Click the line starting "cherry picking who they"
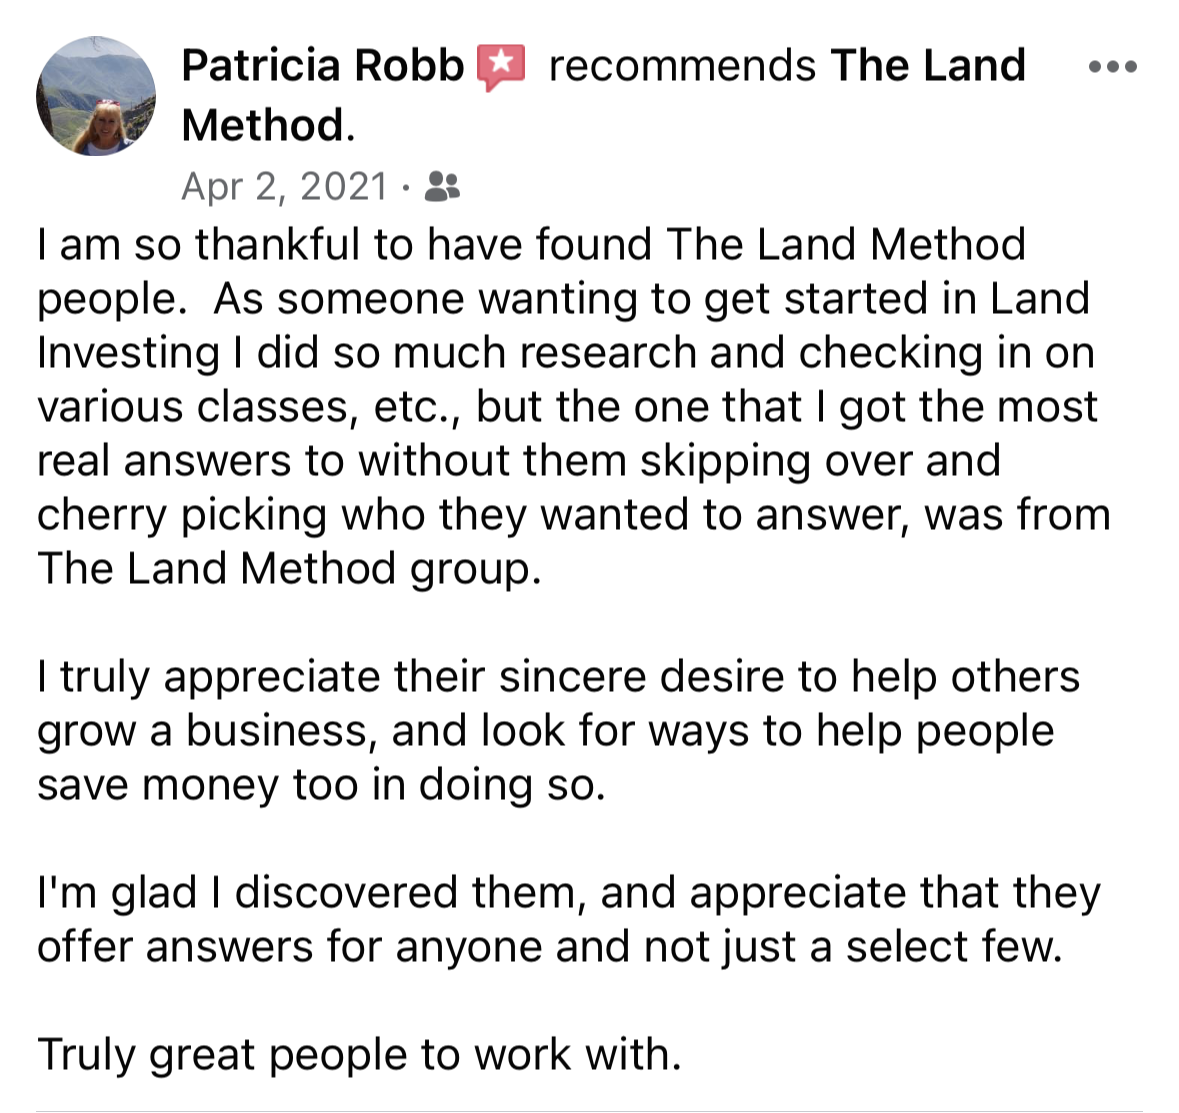This screenshot has width=1179, height=1113. [573, 515]
